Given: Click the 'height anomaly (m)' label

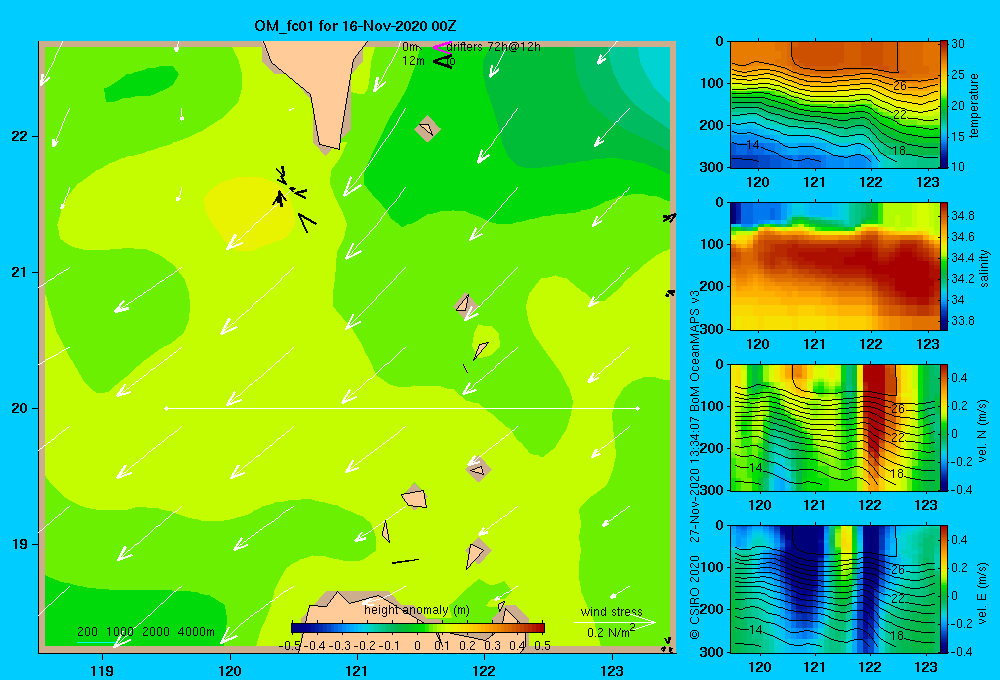Looking at the screenshot, I should [x=417, y=610].
